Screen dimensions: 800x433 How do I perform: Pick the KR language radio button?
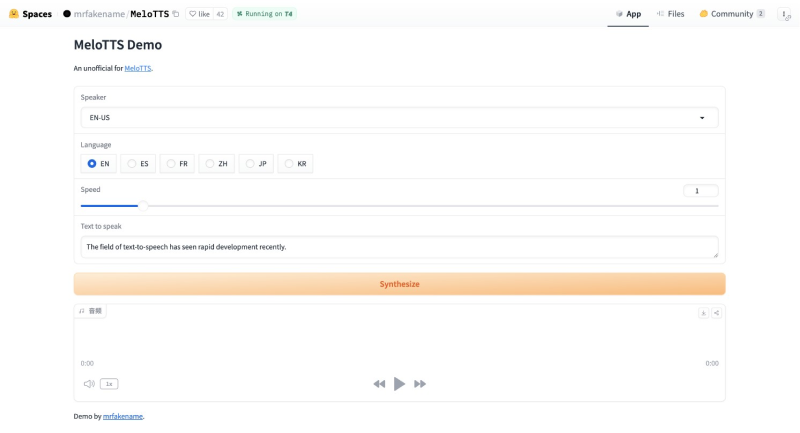point(289,163)
